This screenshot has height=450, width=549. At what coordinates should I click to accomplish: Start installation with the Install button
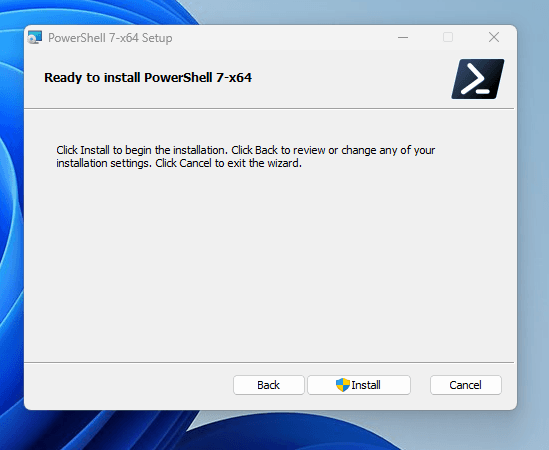coord(359,385)
